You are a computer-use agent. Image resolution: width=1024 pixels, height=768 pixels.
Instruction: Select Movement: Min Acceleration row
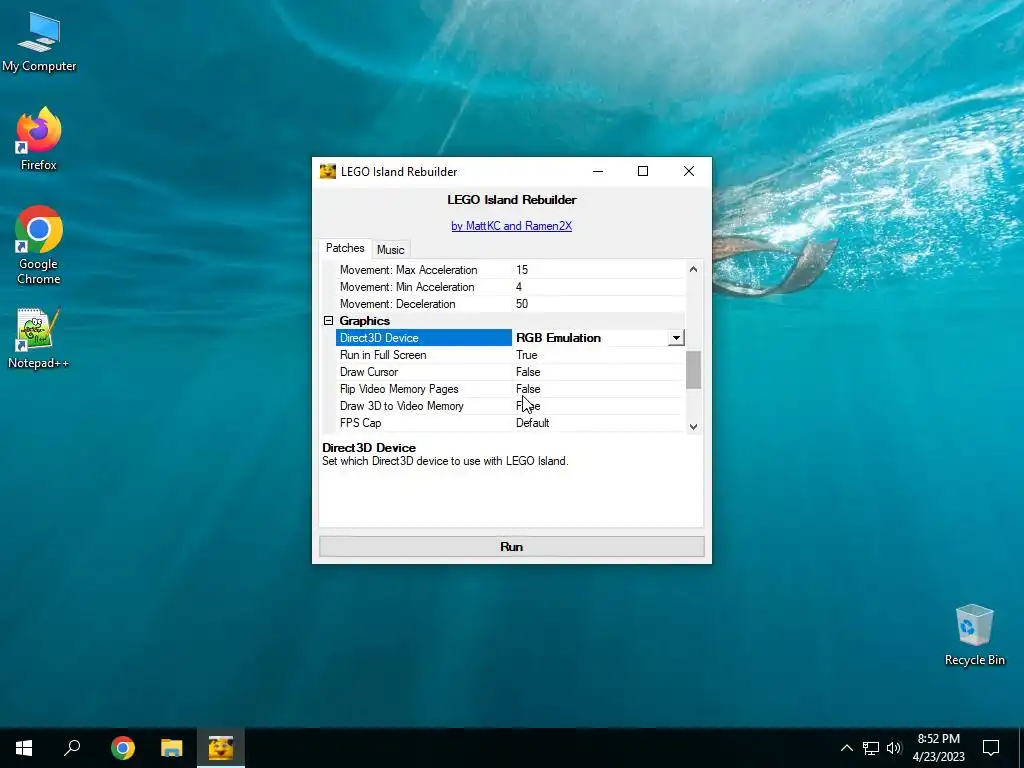(x=510, y=287)
